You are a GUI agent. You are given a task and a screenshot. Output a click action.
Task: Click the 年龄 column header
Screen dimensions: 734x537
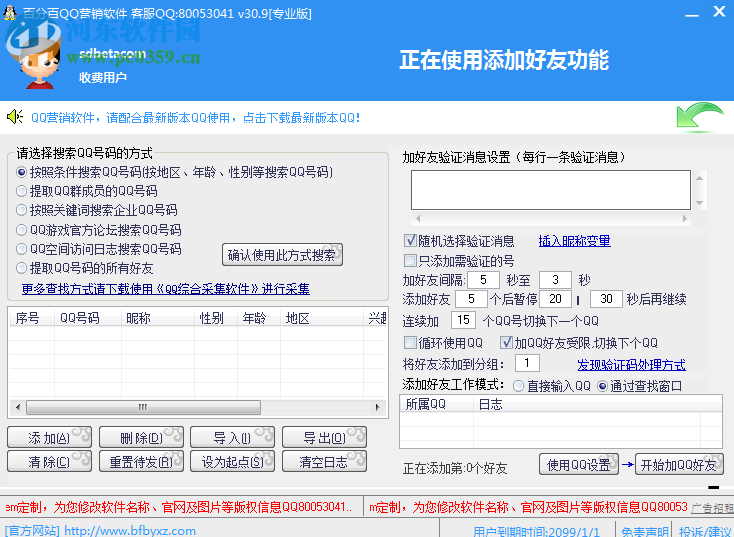(x=259, y=318)
